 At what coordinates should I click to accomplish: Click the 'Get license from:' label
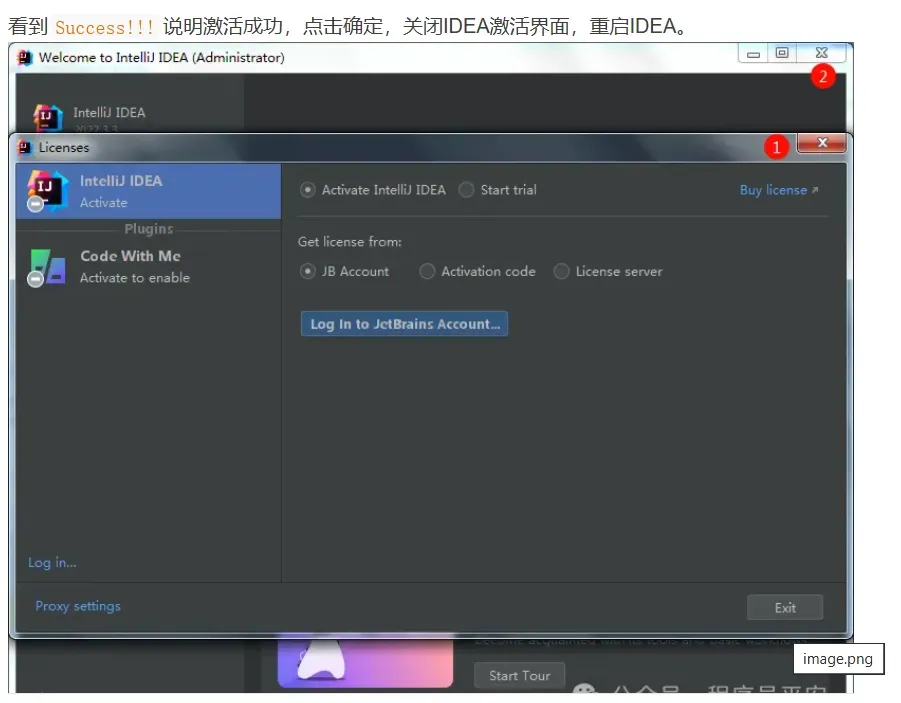click(350, 241)
